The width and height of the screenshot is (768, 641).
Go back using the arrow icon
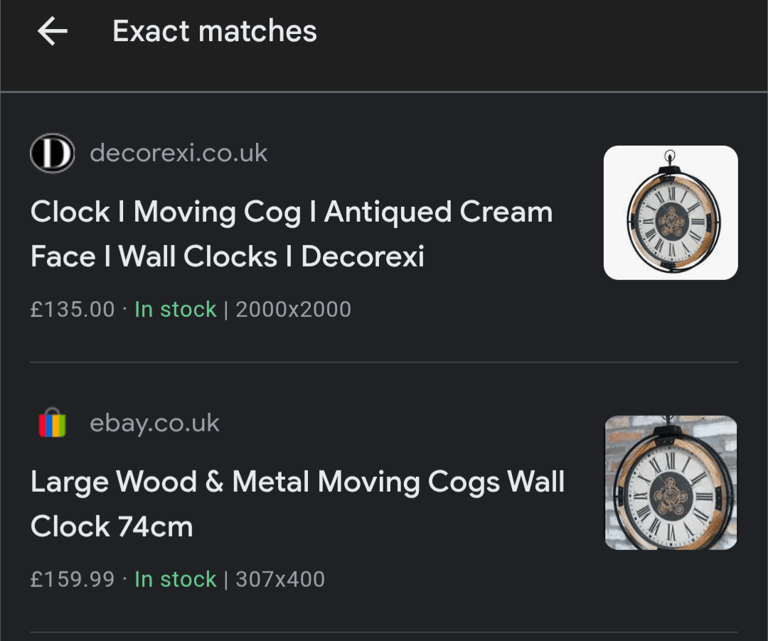52,31
